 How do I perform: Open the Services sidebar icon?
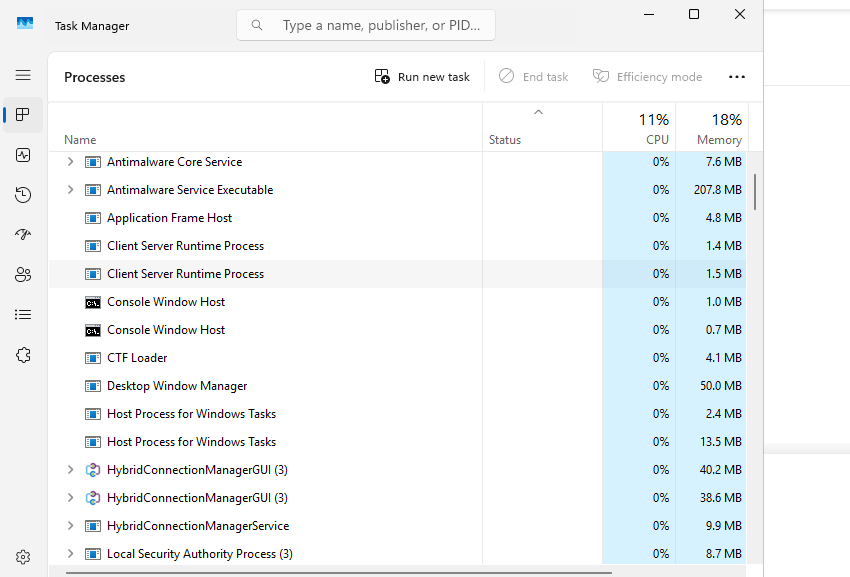23,355
